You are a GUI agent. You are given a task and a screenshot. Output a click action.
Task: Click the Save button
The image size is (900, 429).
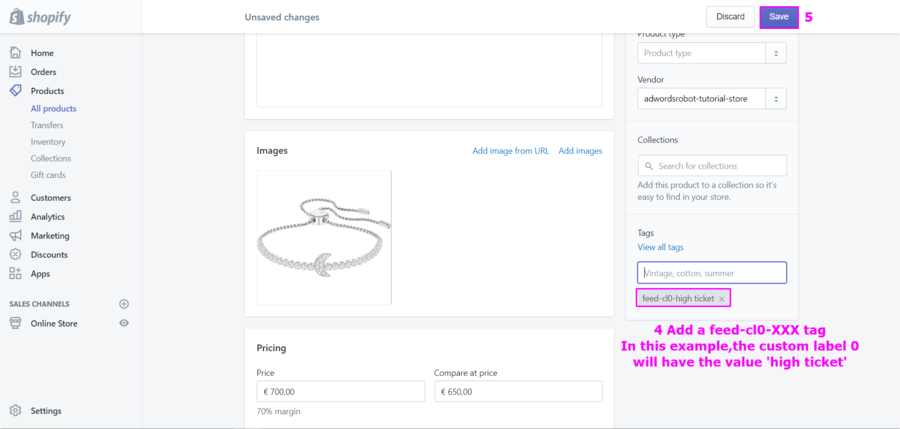[x=778, y=17]
